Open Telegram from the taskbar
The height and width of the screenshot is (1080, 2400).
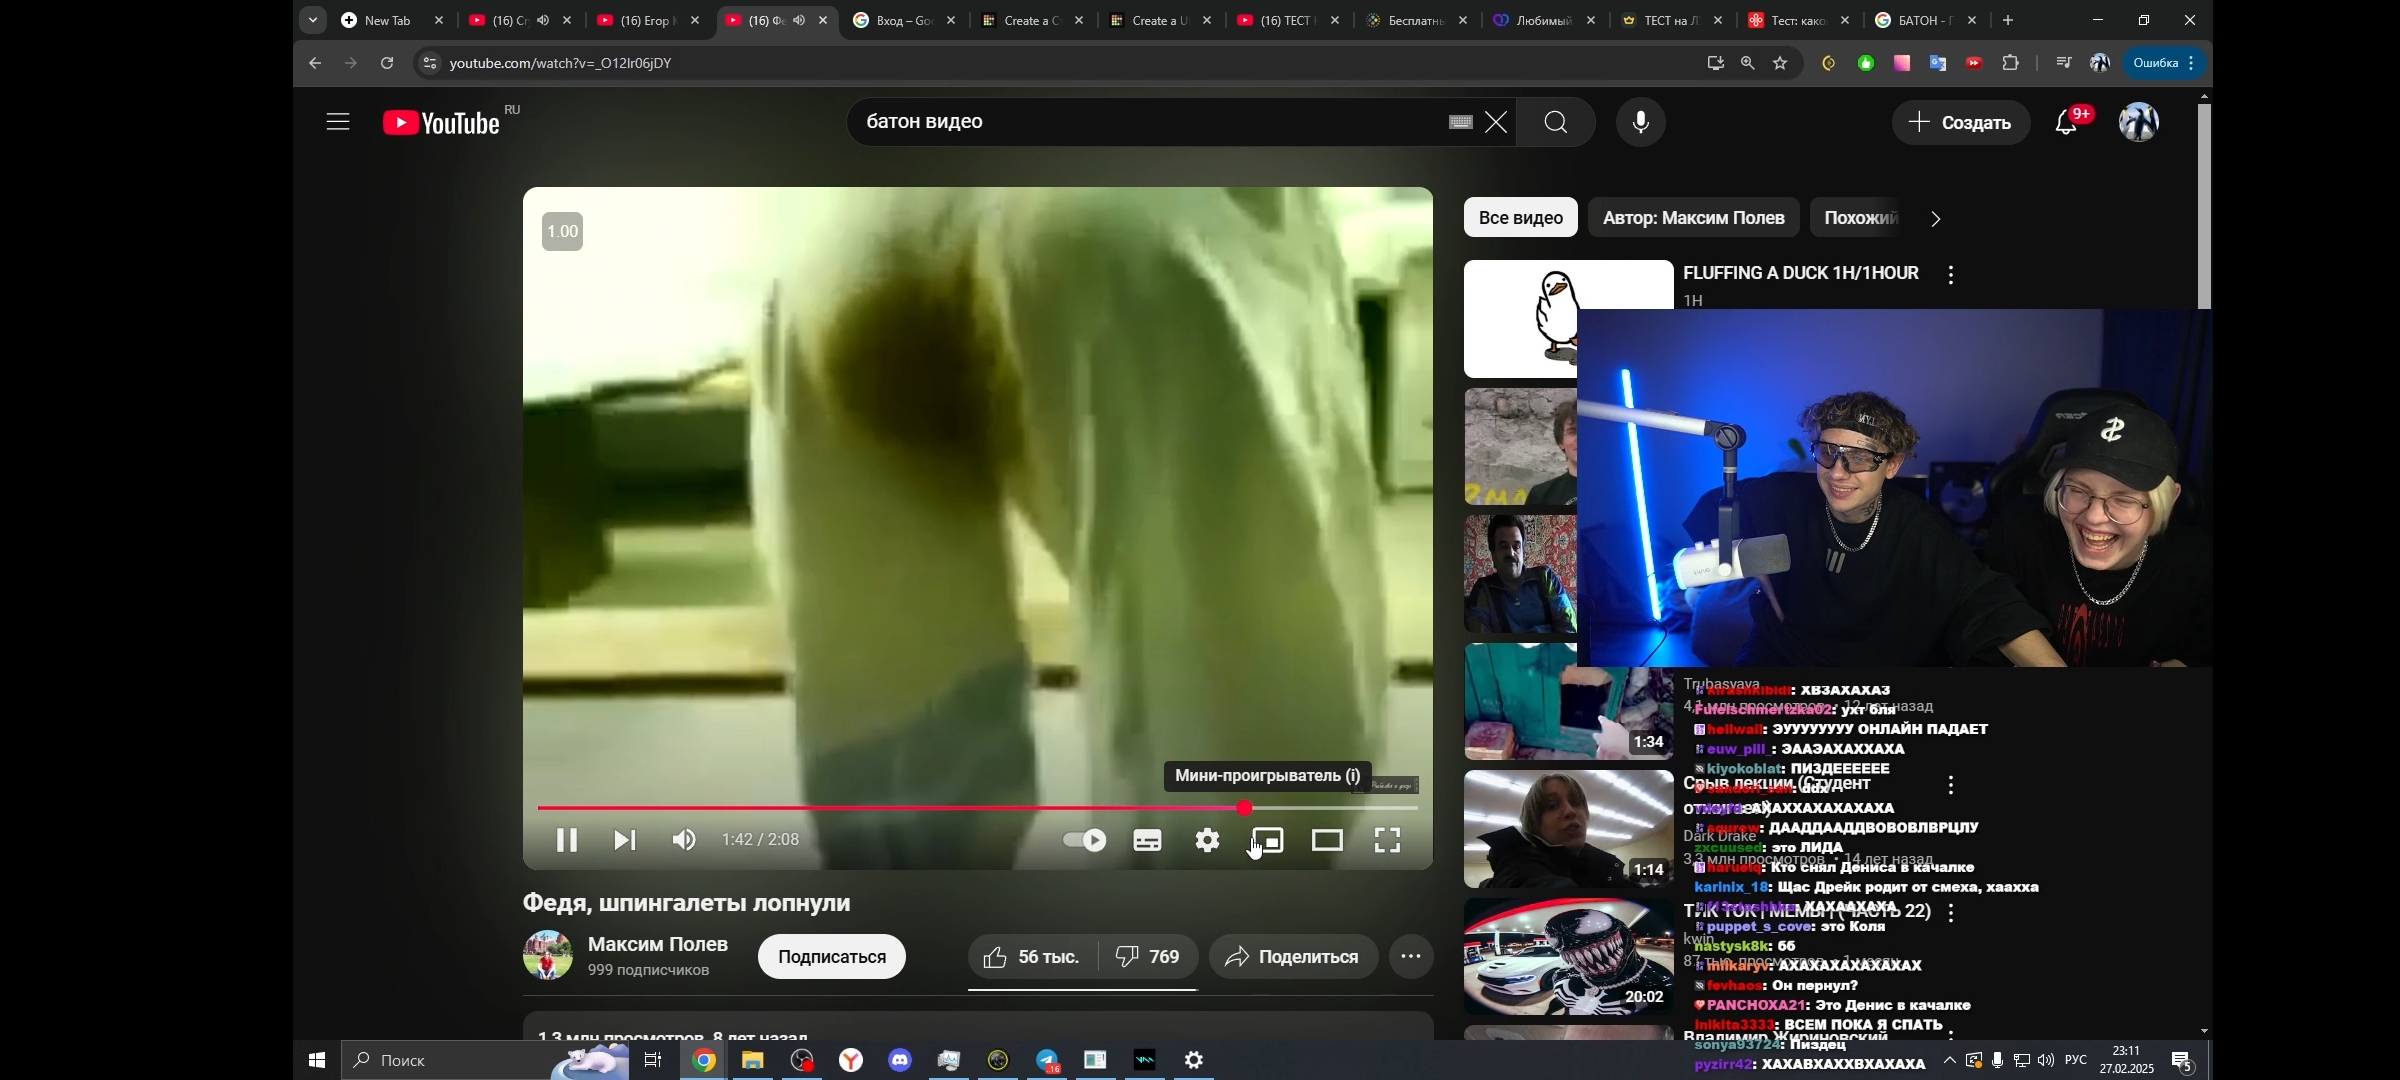[x=1047, y=1060]
